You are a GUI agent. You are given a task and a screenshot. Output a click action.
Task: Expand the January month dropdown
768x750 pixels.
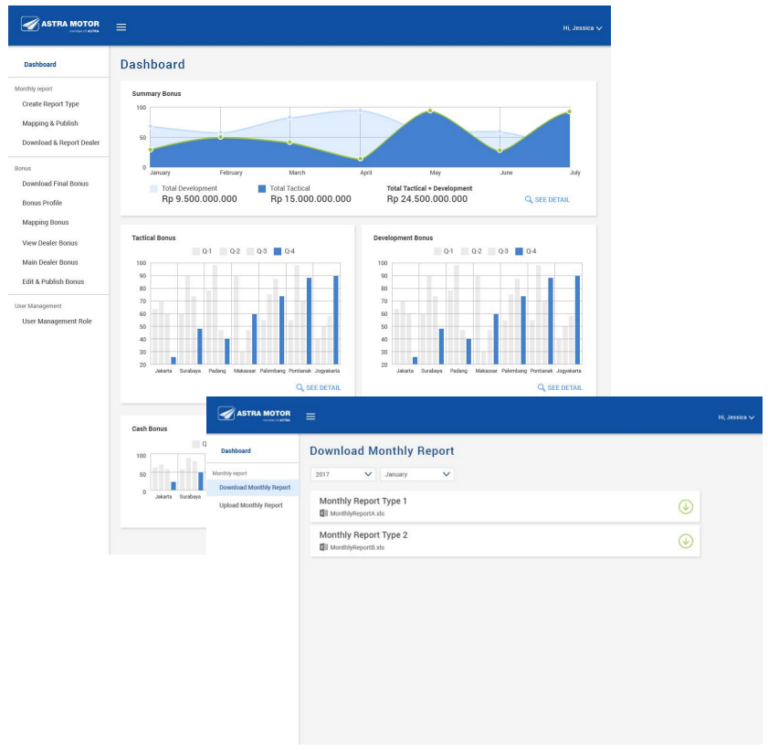click(417, 474)
